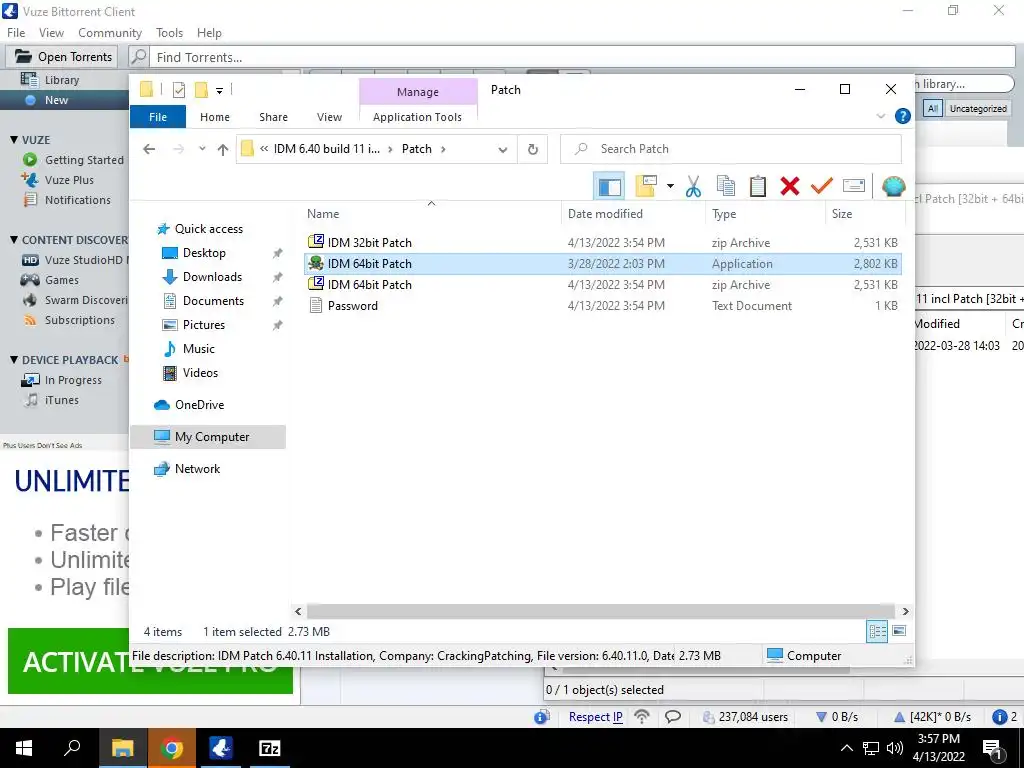Click the Rename icon in Explorer toolbar
1024x768 pixels.
[854, 186]
